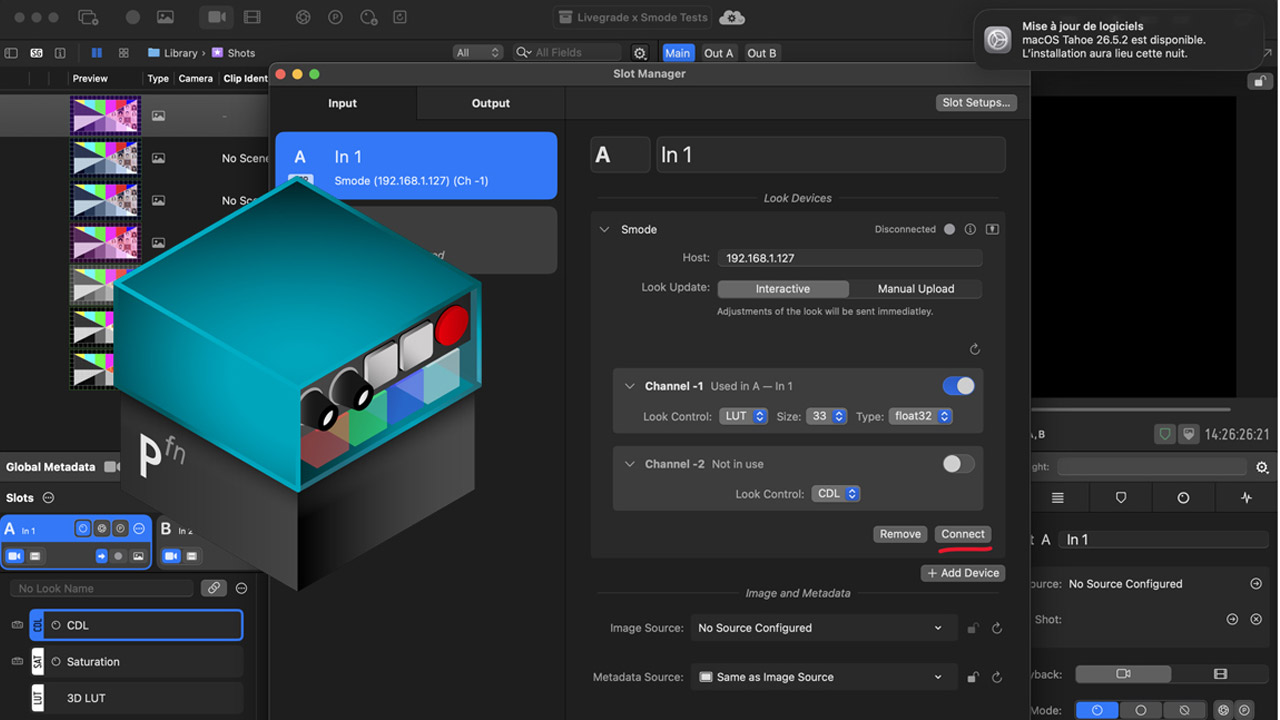Open Channel -2 Look Control CDL dropdown
The image size is (1280, 720).
click(x=836, y=494)
